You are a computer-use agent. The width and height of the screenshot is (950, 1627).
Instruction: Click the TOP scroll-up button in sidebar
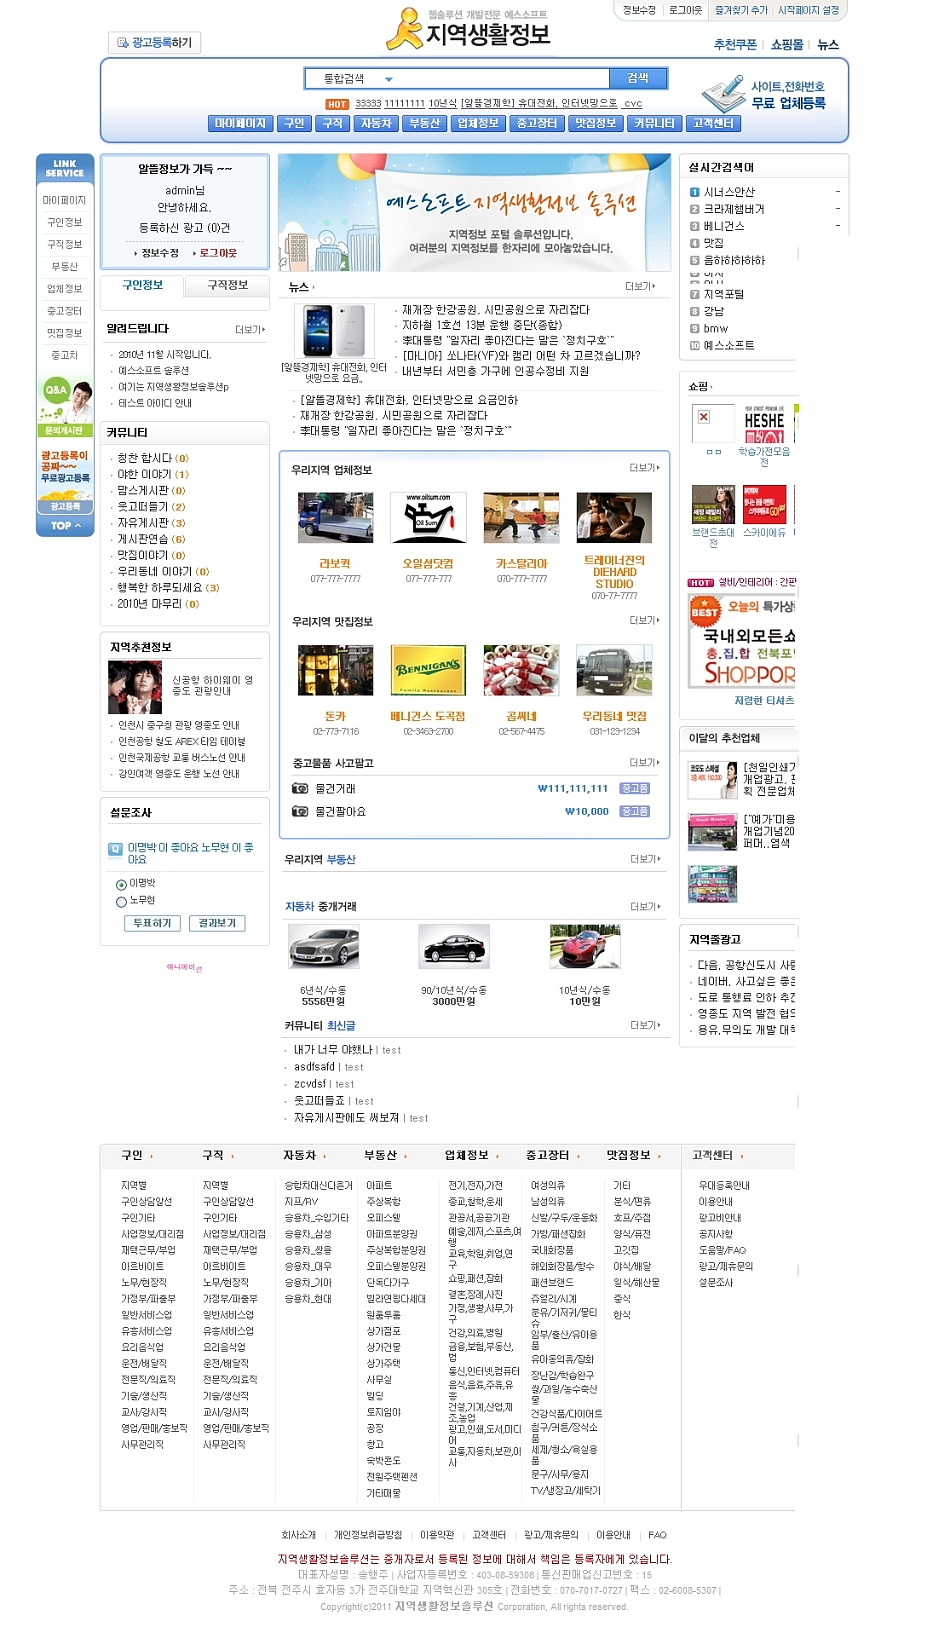click(x=65, y=525)
